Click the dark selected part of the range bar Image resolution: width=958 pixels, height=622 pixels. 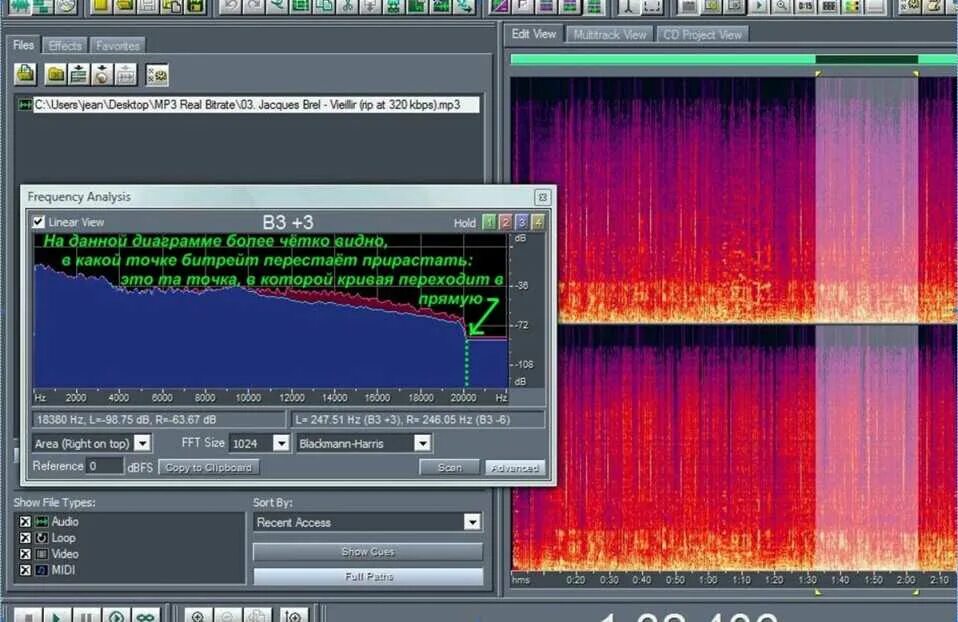point(866,59)
